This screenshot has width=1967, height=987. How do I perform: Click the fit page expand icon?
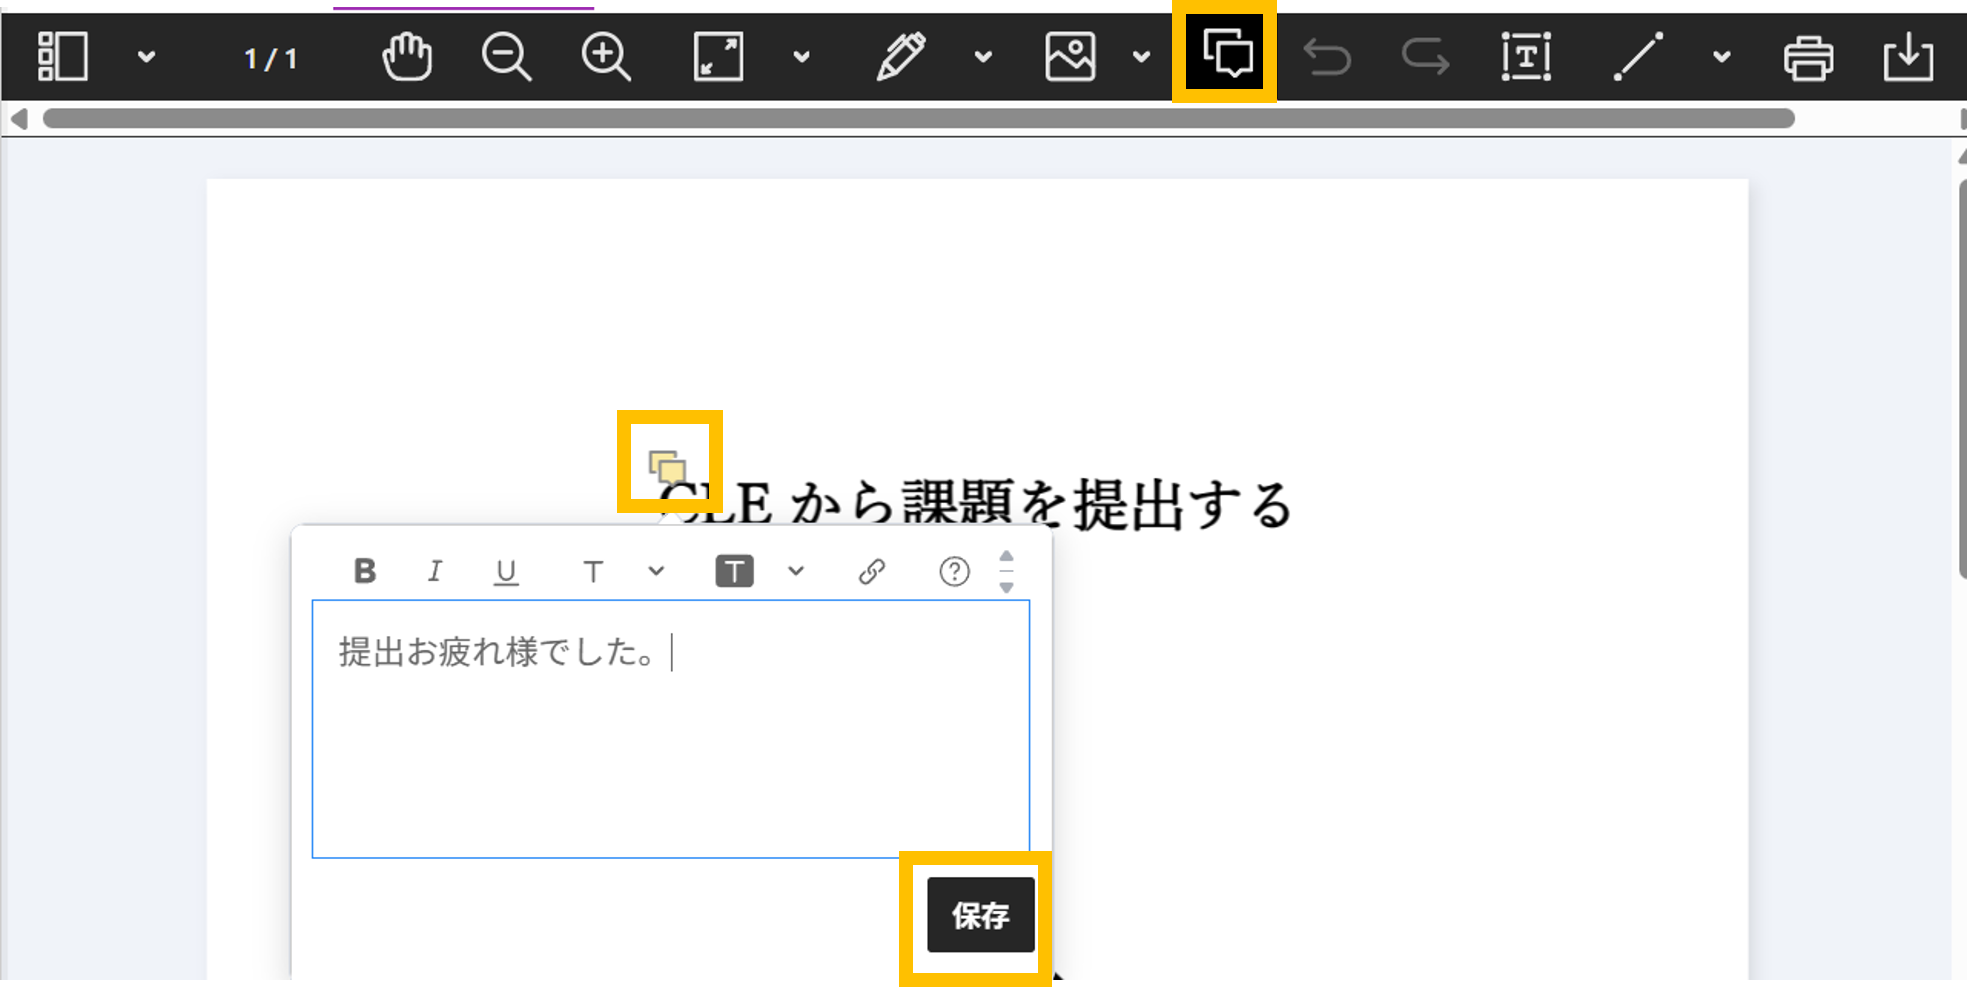click(x=718, y=57)
